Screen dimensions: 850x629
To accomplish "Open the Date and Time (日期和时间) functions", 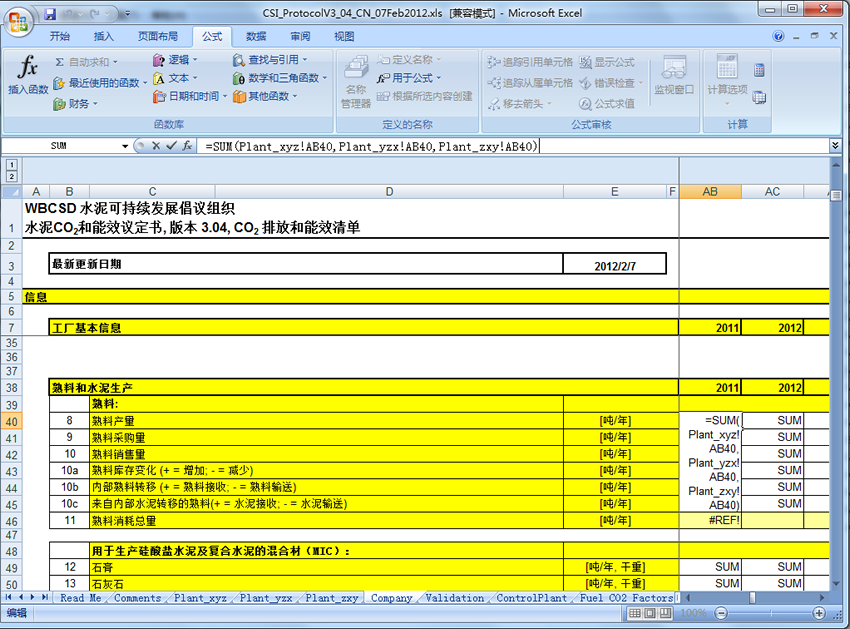I will click(187, 97).
